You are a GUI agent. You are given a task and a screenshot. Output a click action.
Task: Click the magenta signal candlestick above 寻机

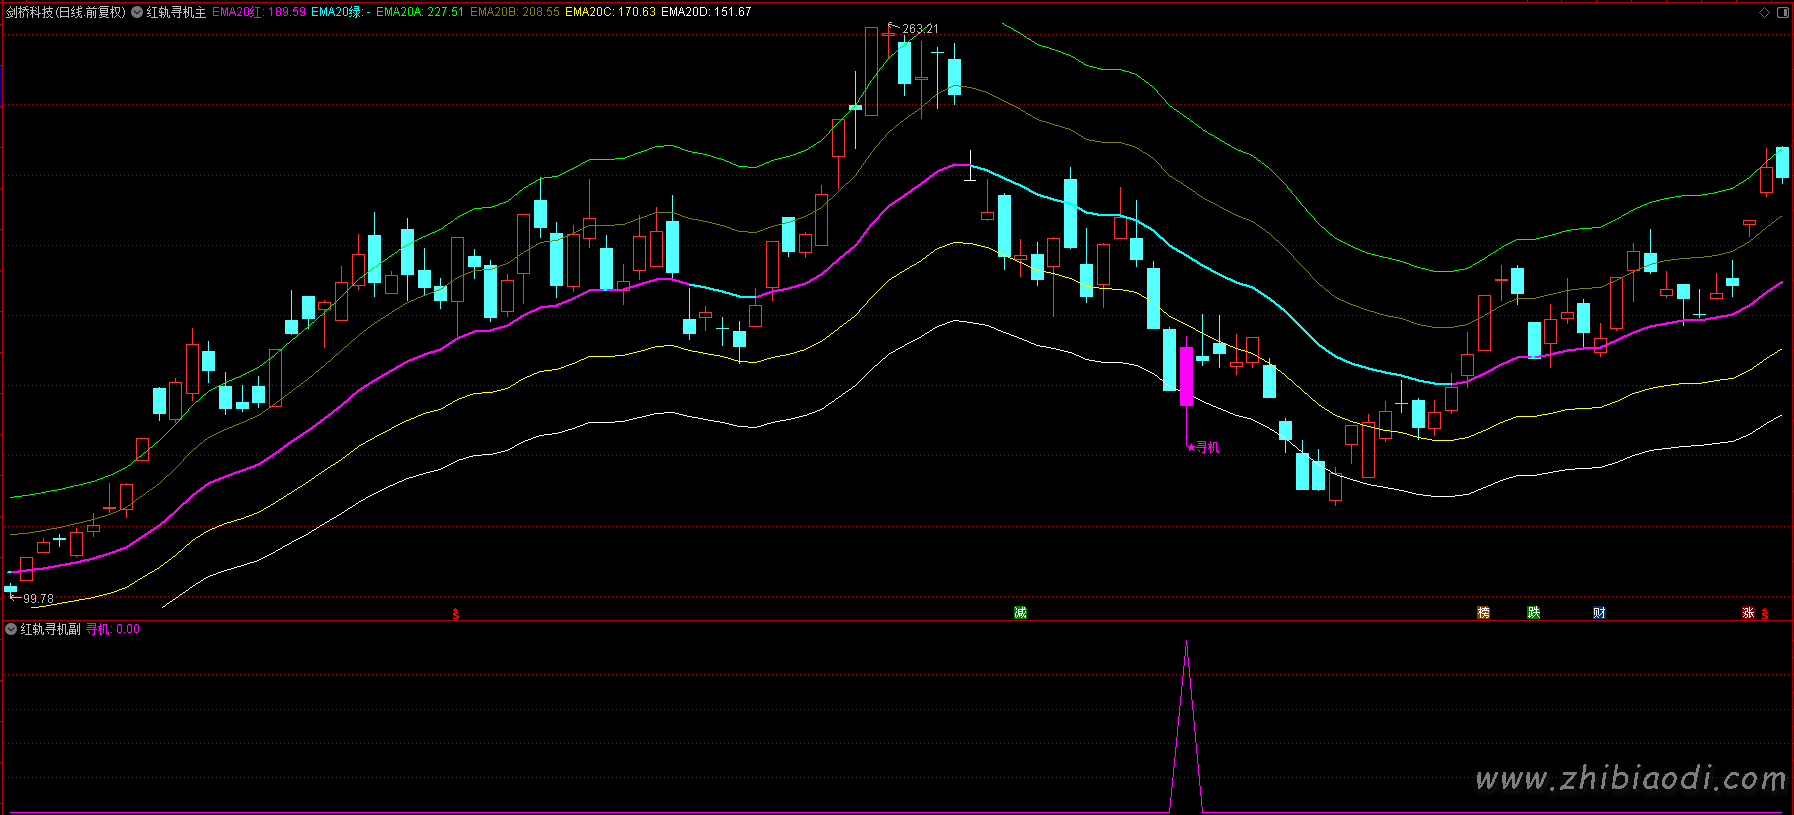coord(1187,376)
